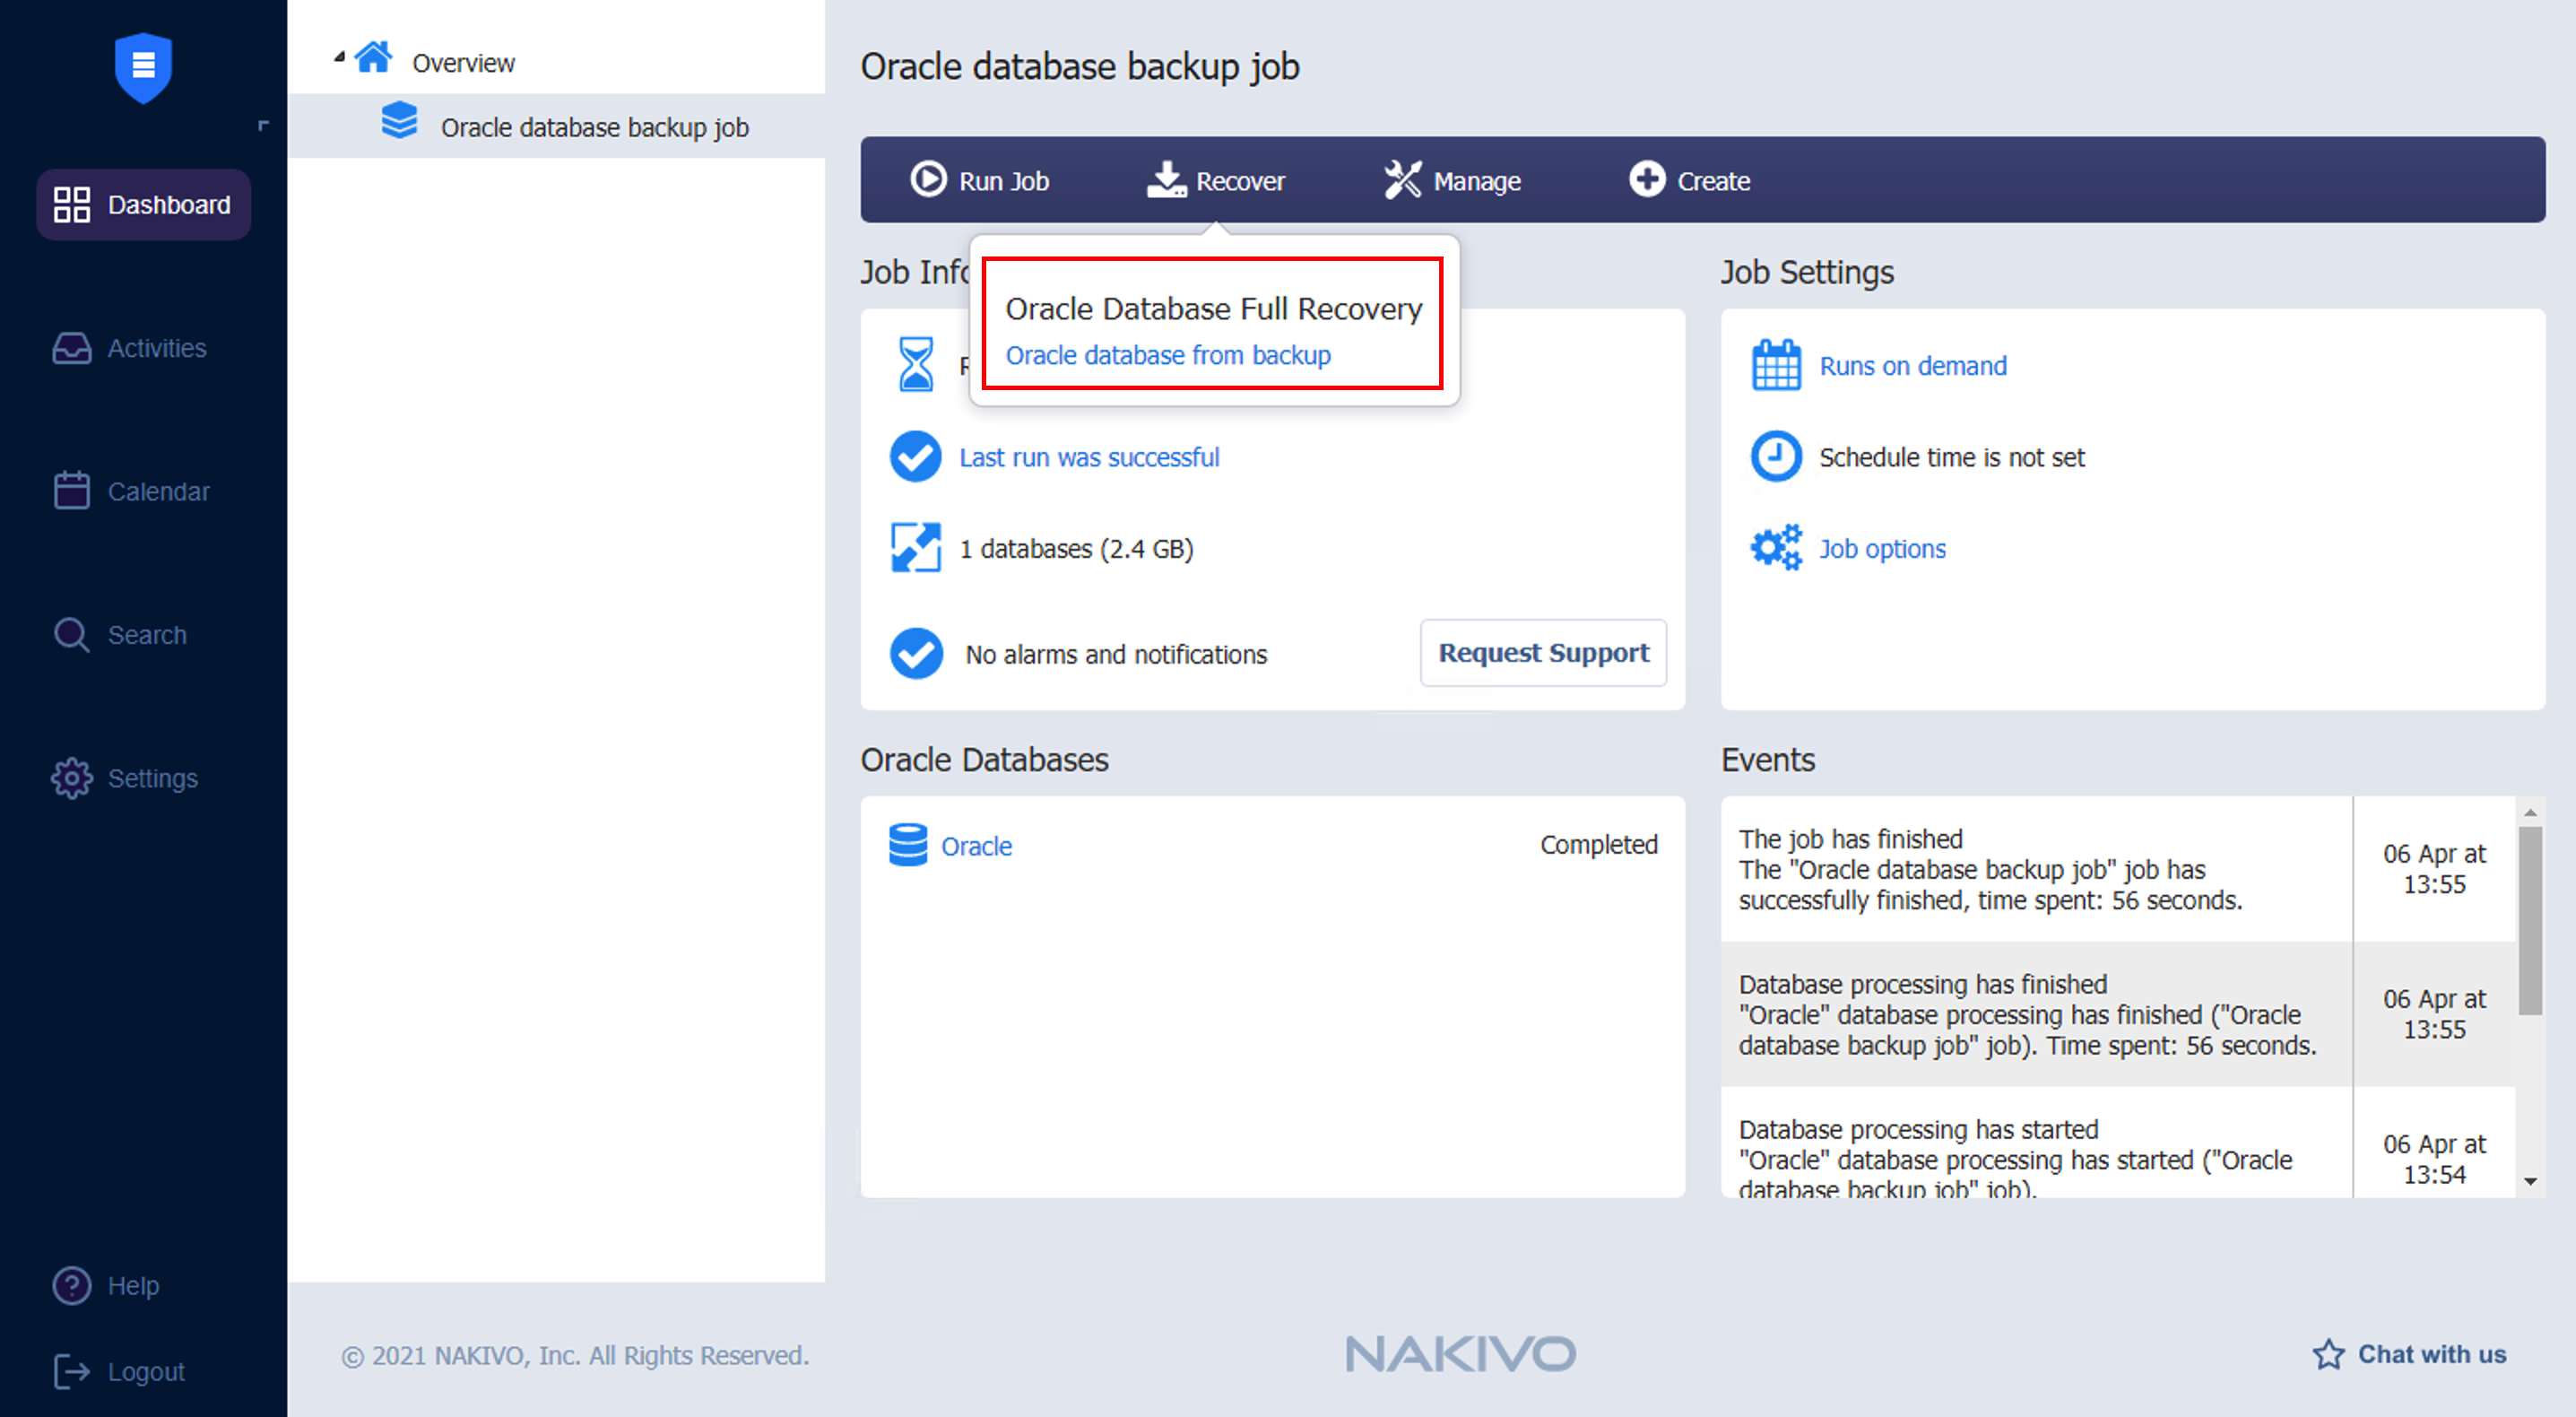Click the Dashboard grid icon
This screenshot has height=1417, width=2576.
72,204
